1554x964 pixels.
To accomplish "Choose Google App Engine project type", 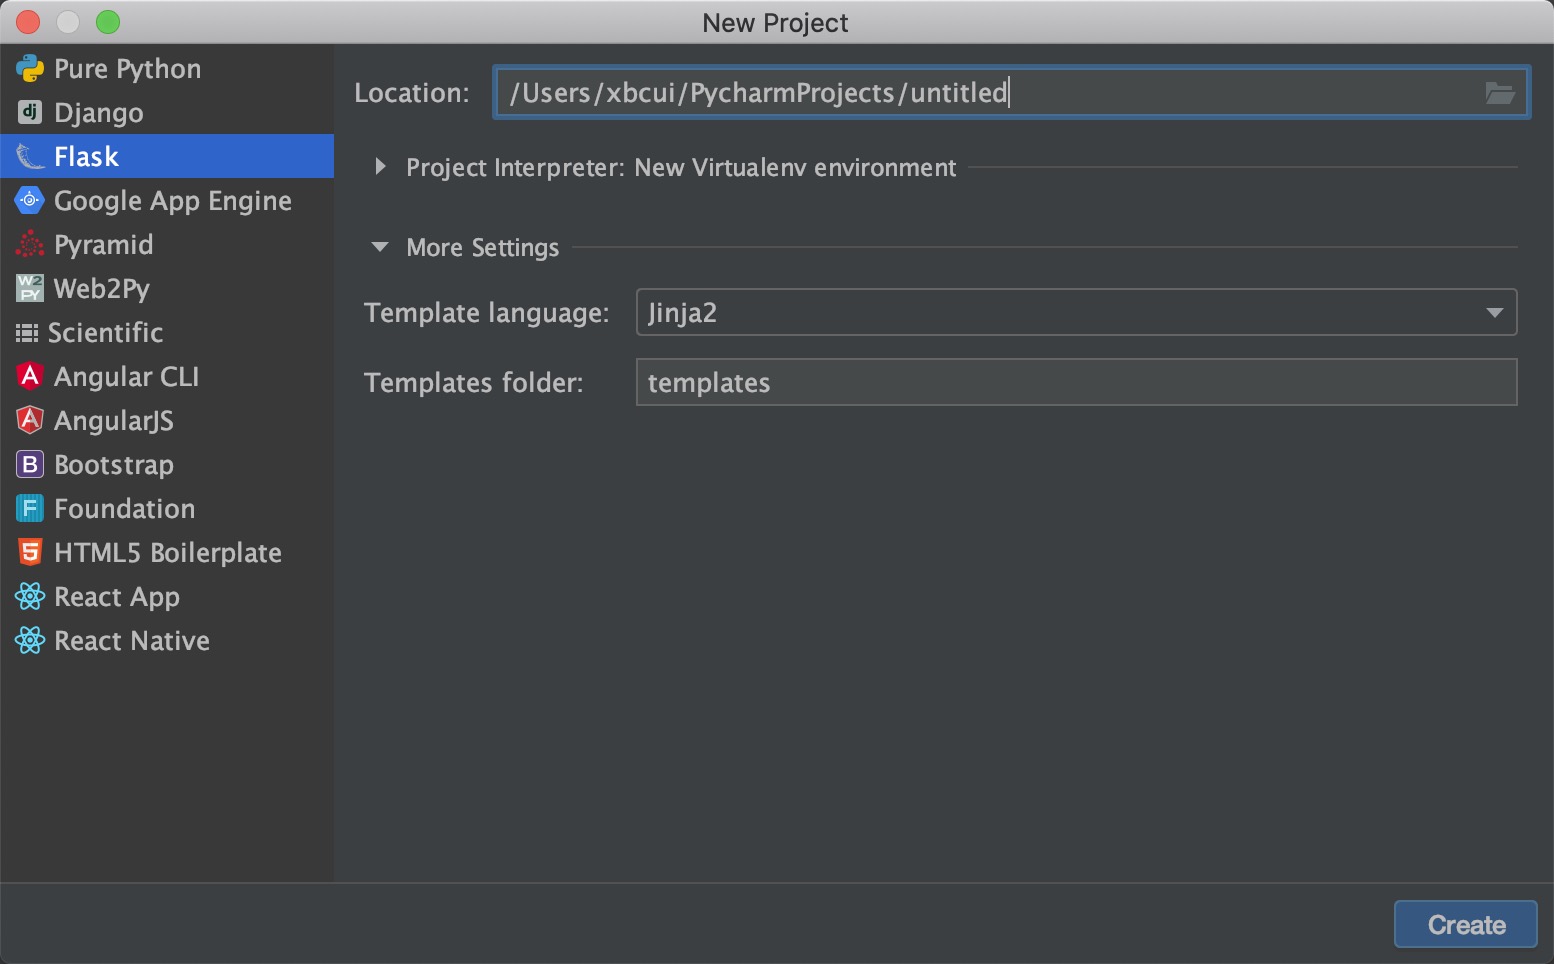I will (167, 201).
